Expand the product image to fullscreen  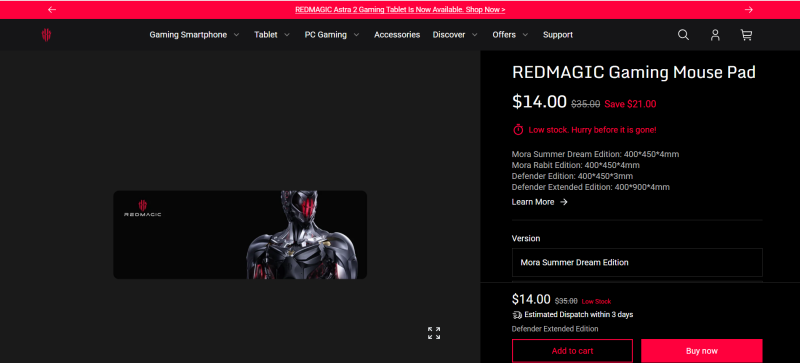(434, 333)
